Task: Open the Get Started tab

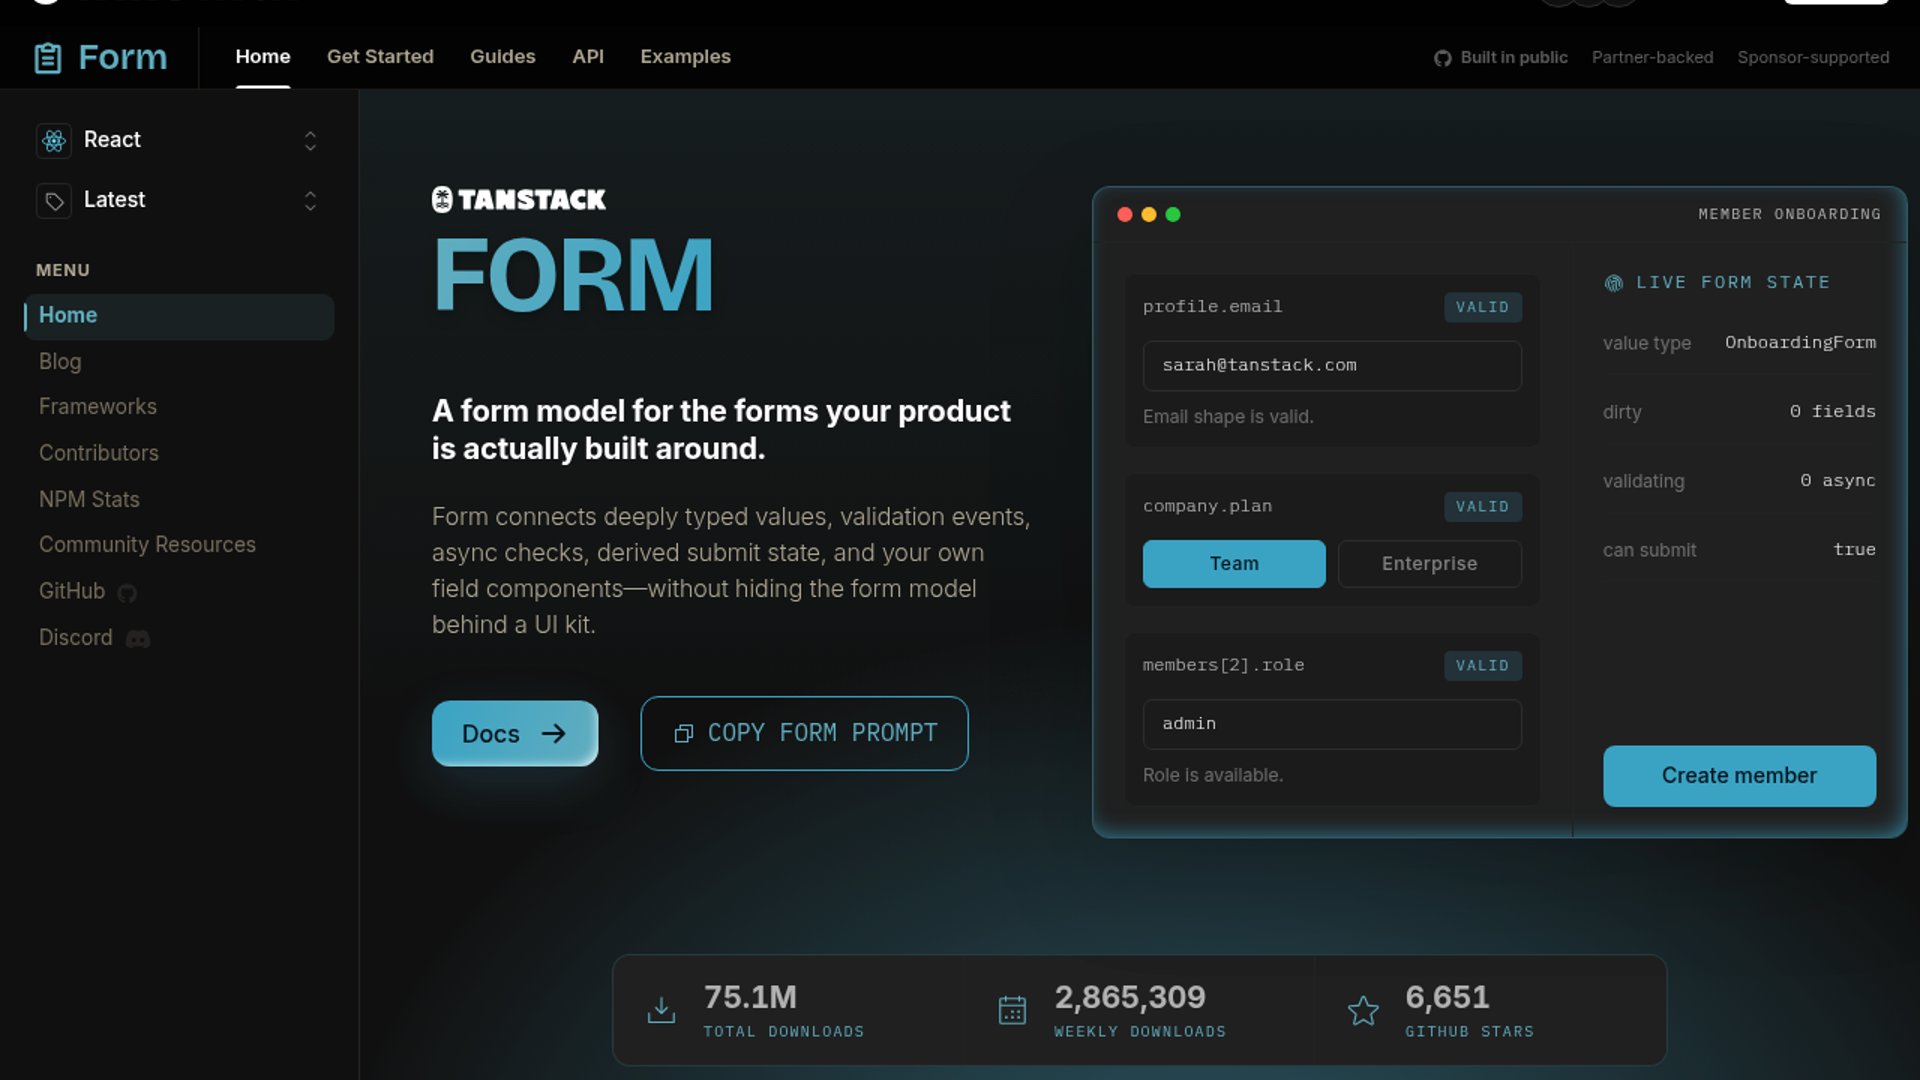Action: 380,57
